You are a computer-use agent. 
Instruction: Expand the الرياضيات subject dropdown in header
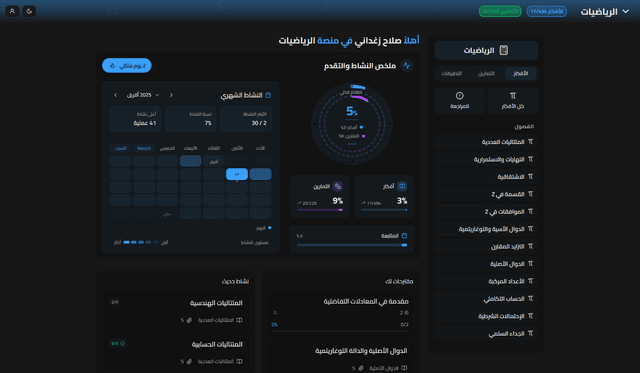tap(604, 12)
